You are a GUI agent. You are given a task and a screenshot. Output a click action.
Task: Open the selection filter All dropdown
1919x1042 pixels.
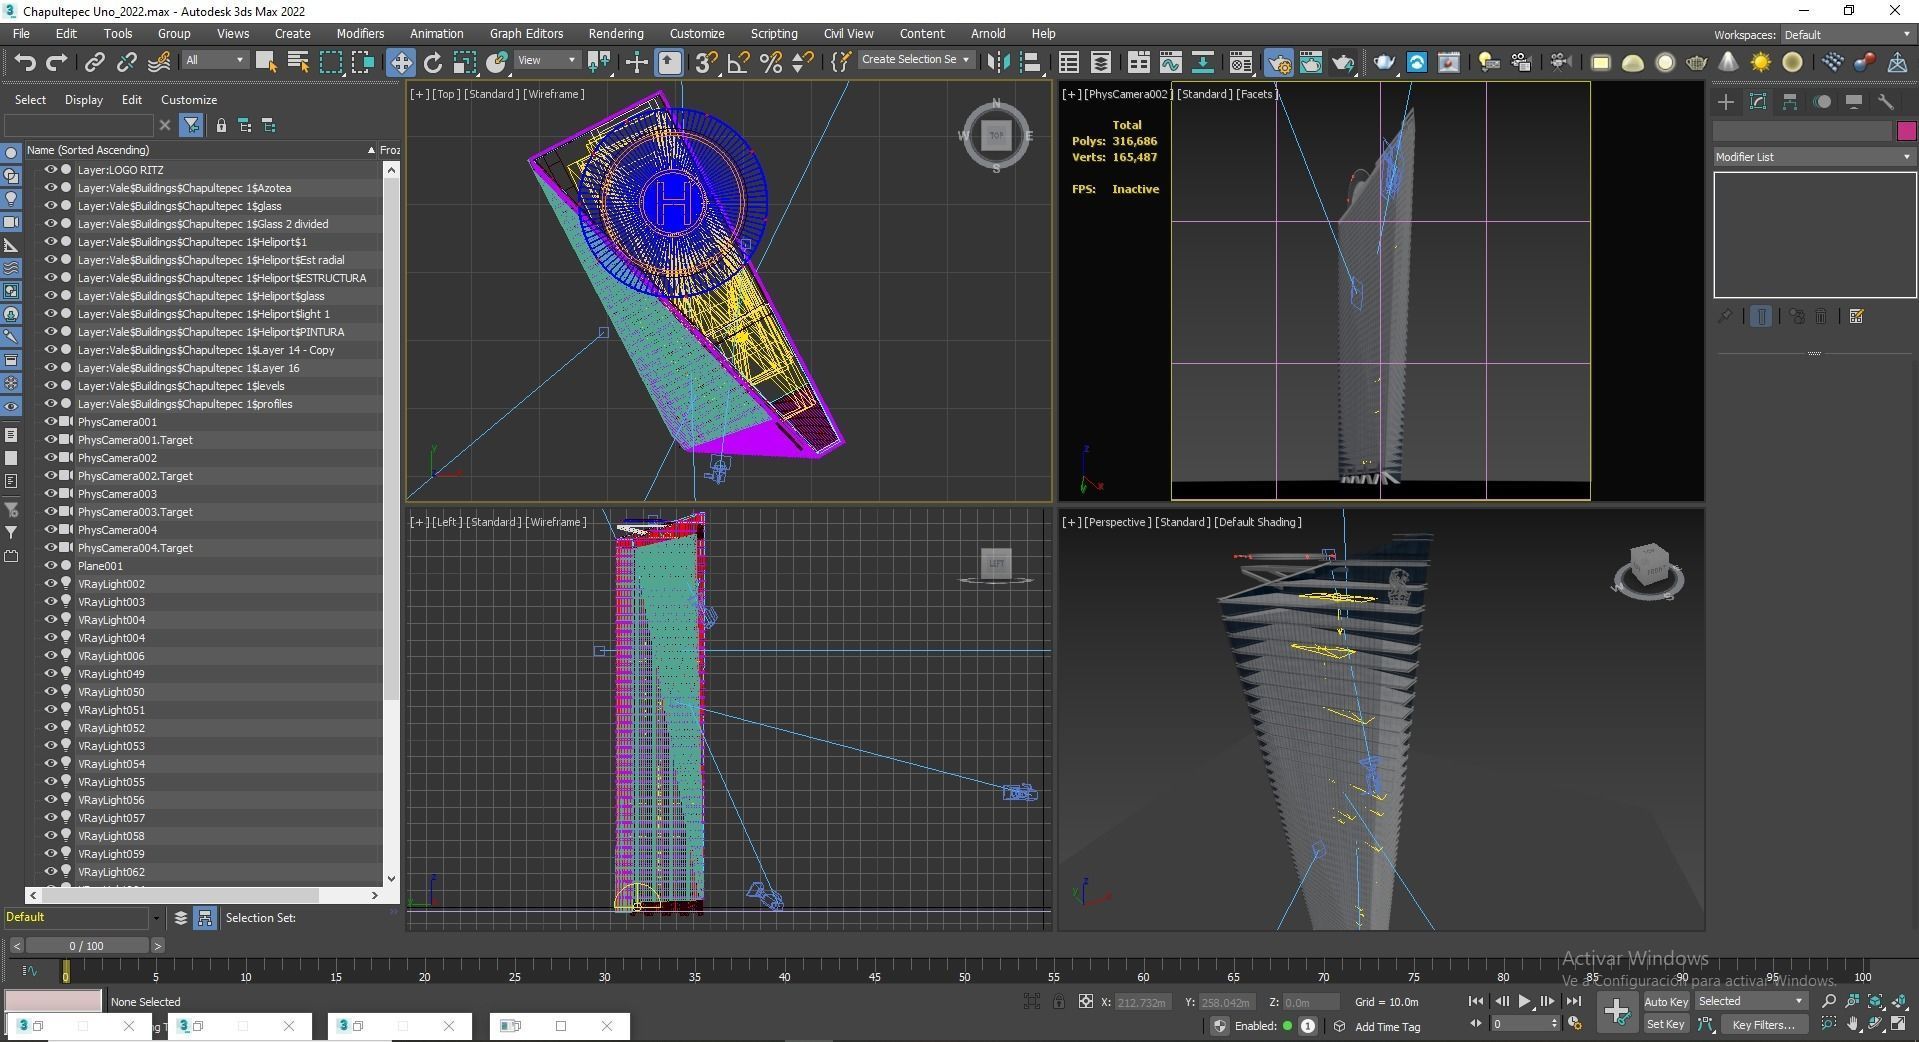tap(215, 60)
